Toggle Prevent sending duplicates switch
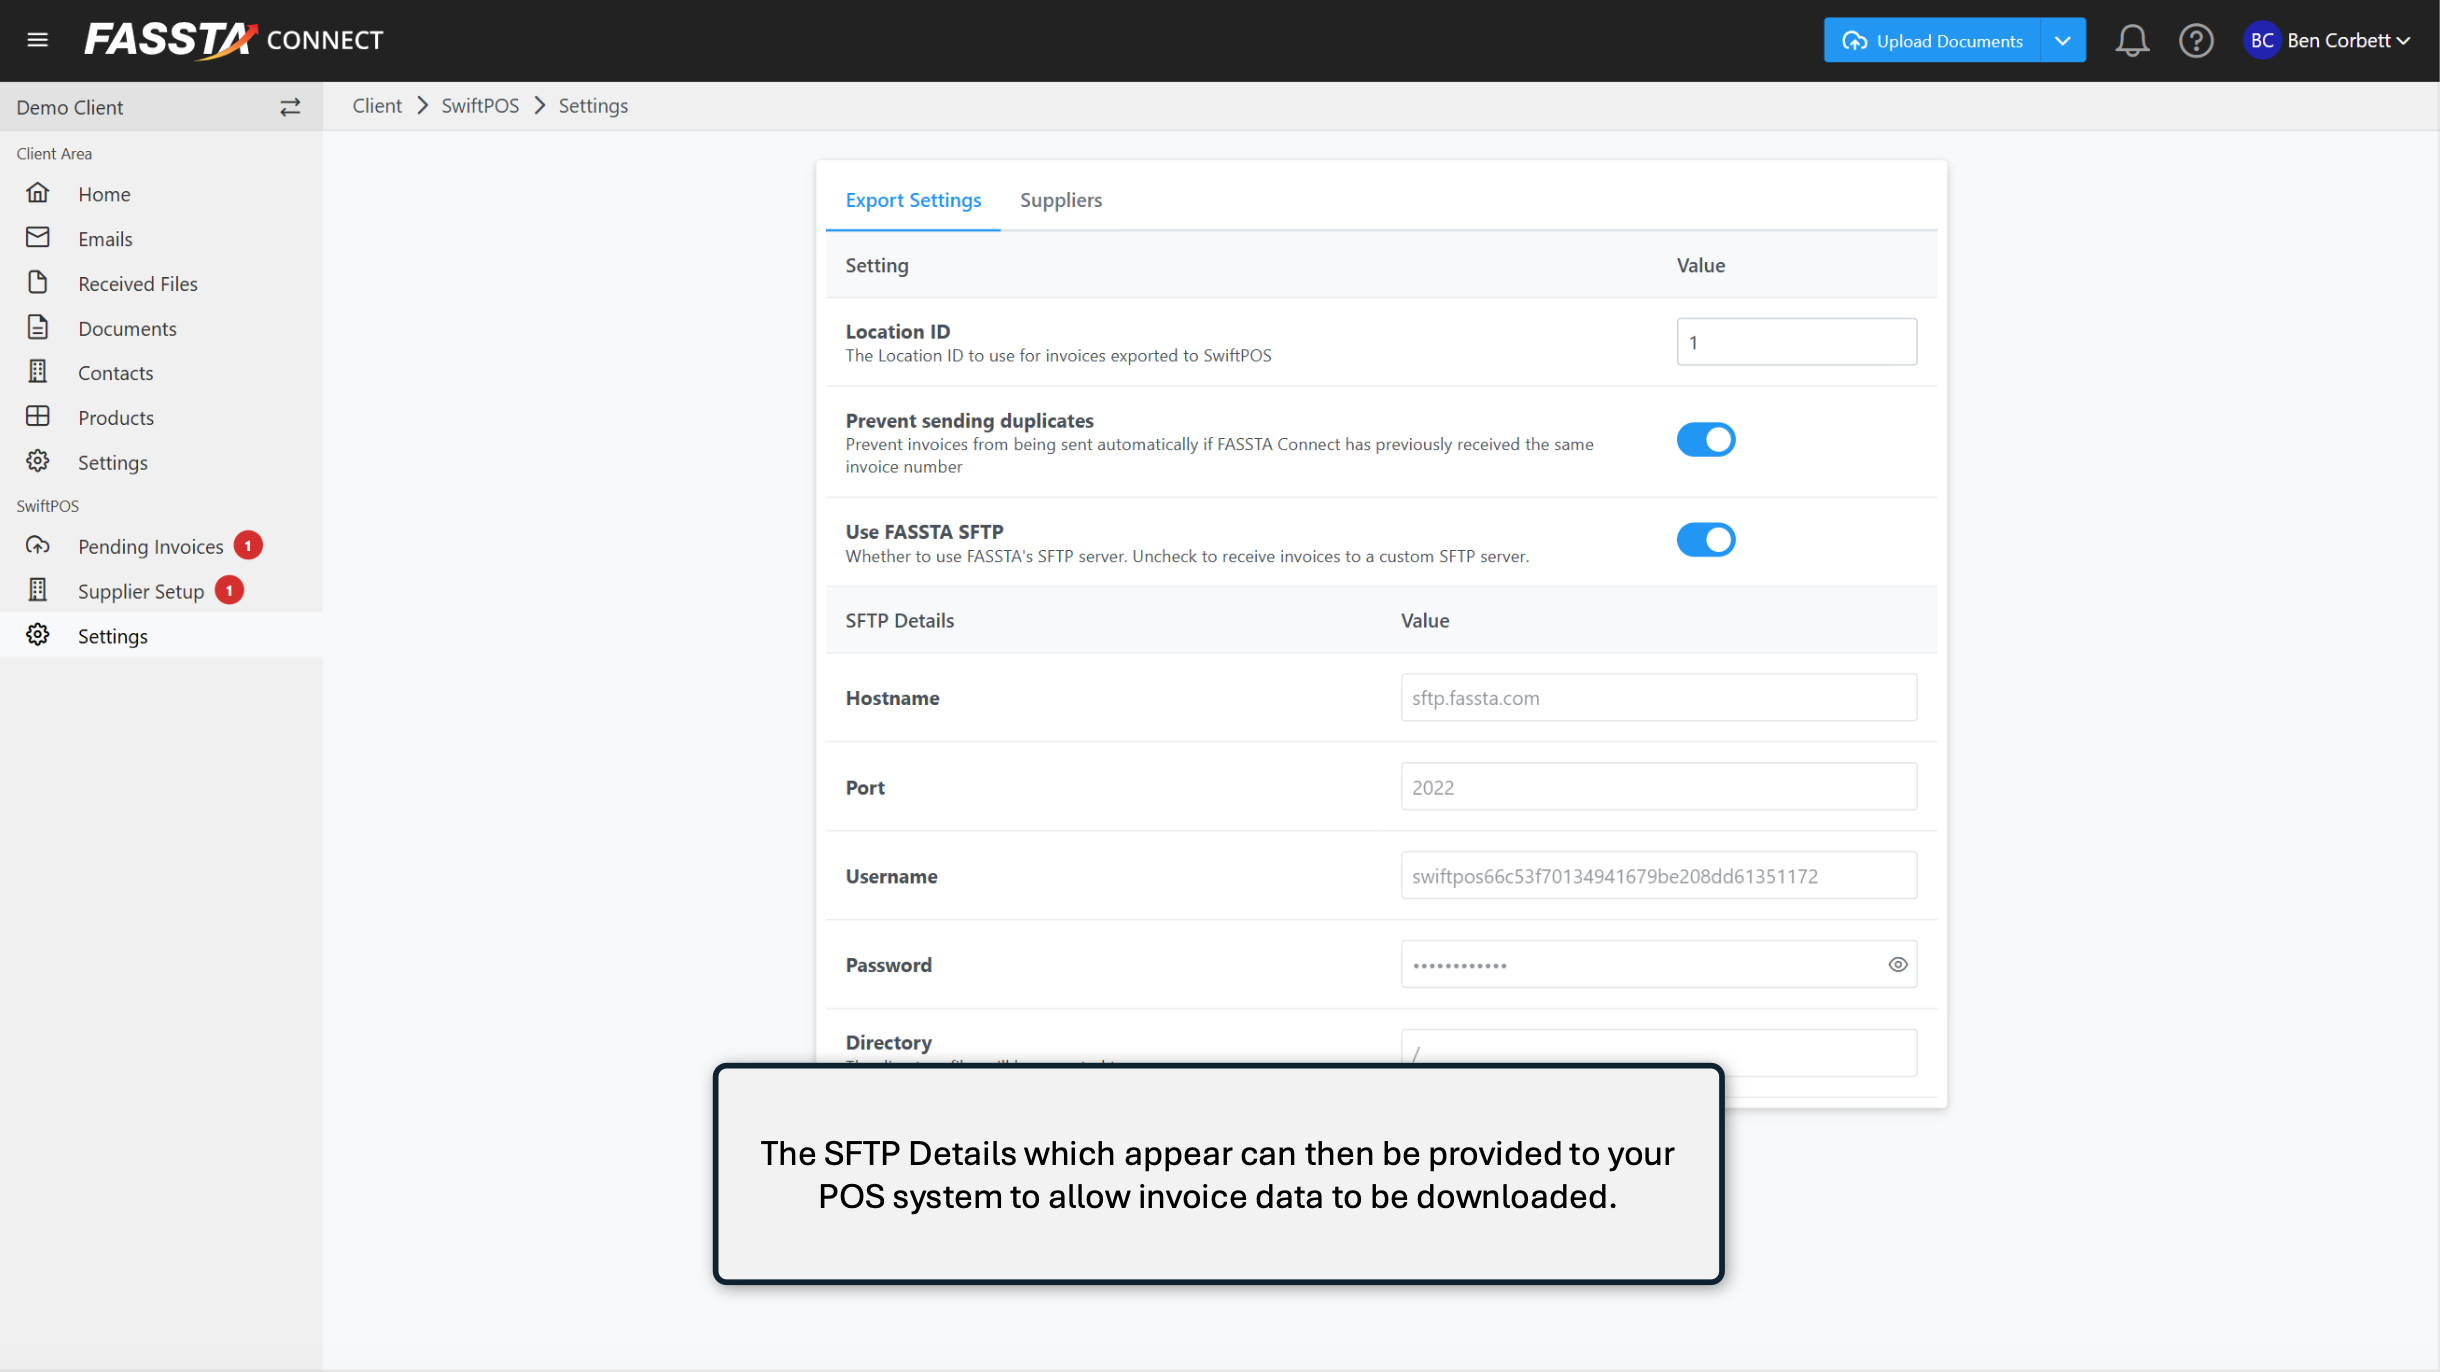Viewport: 2440px width, 1372px height. click(x=1706, y=440)
